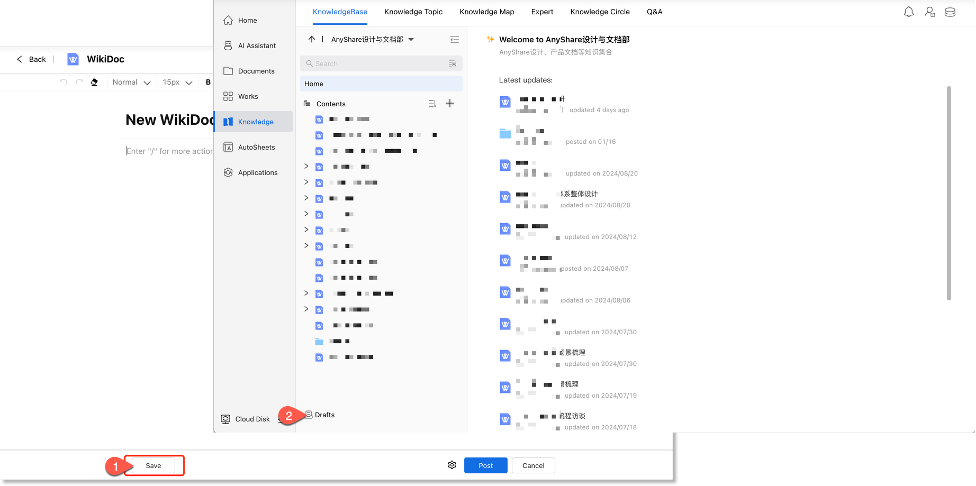Click the collapse sidebar icon above search
Image resolution: width=976 pixels, height=486 pixels.
coord(454,39)
